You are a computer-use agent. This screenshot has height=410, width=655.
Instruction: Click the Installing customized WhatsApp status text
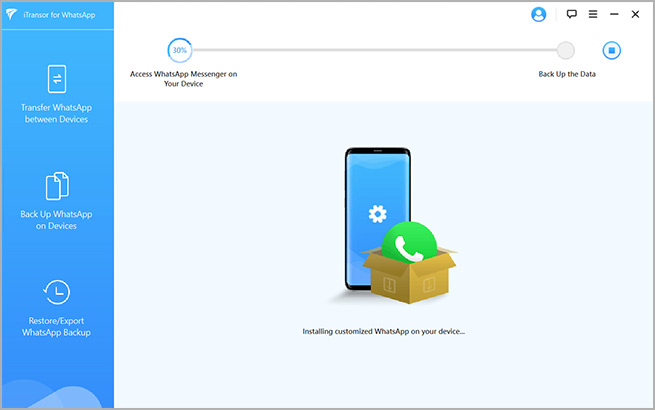(x=383, y=330)
